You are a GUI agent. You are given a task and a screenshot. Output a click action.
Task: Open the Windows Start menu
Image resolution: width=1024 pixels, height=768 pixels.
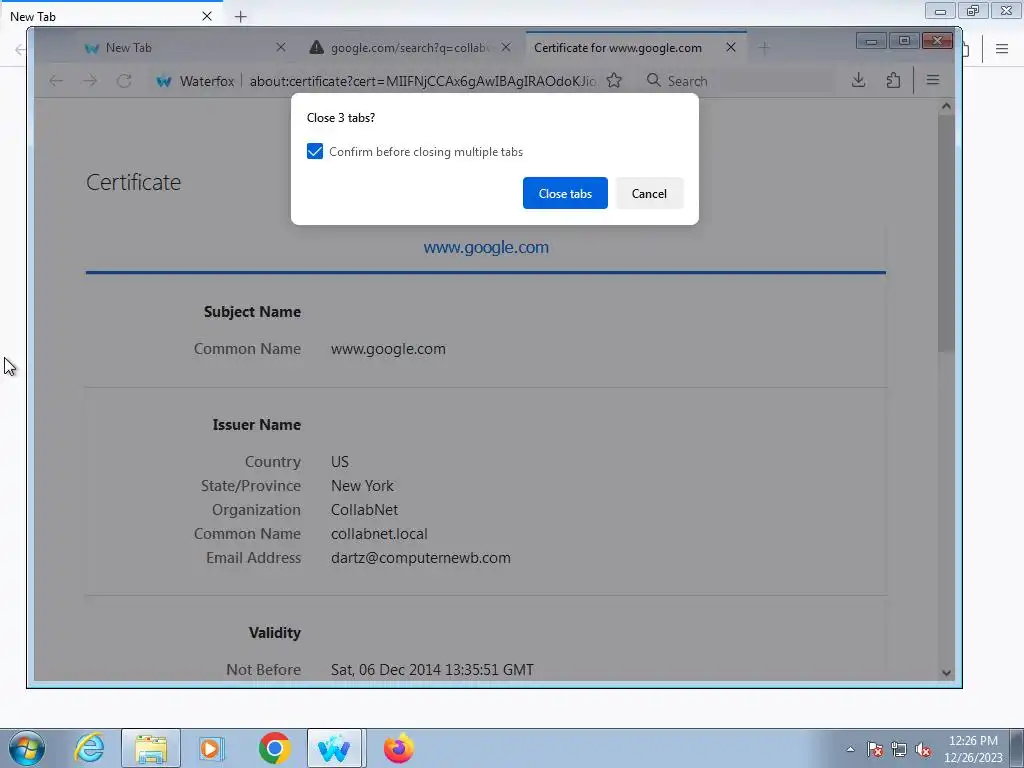tap(27, 748)
